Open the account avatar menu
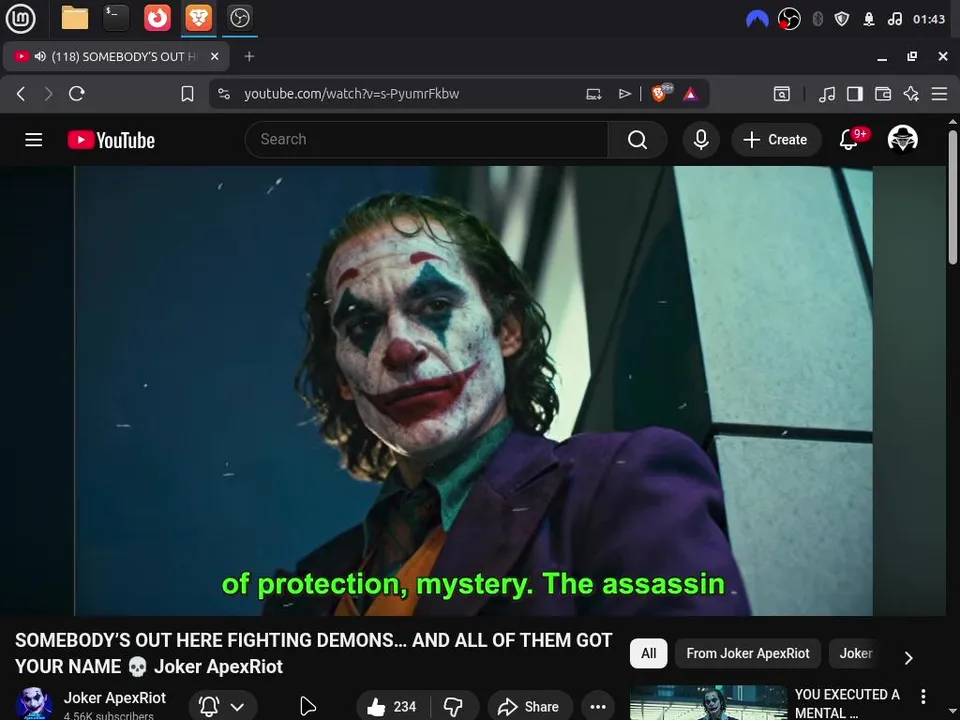Viewport: 960px width, 720px height. (x=902, y=139)
